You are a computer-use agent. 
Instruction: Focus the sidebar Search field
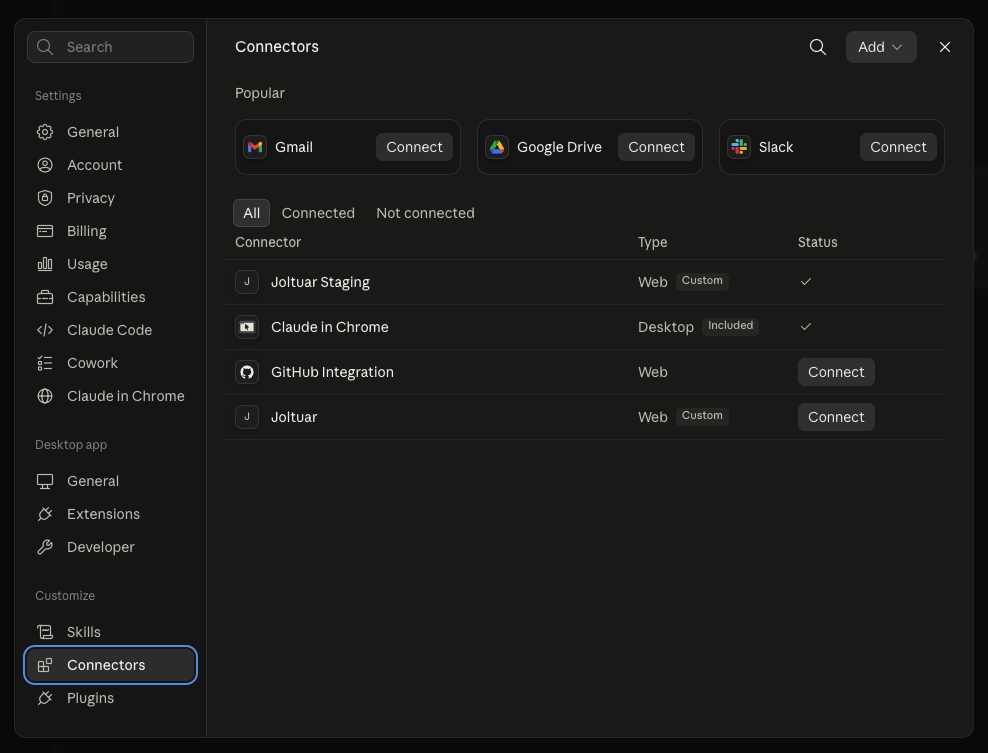(x=110, y=47)
